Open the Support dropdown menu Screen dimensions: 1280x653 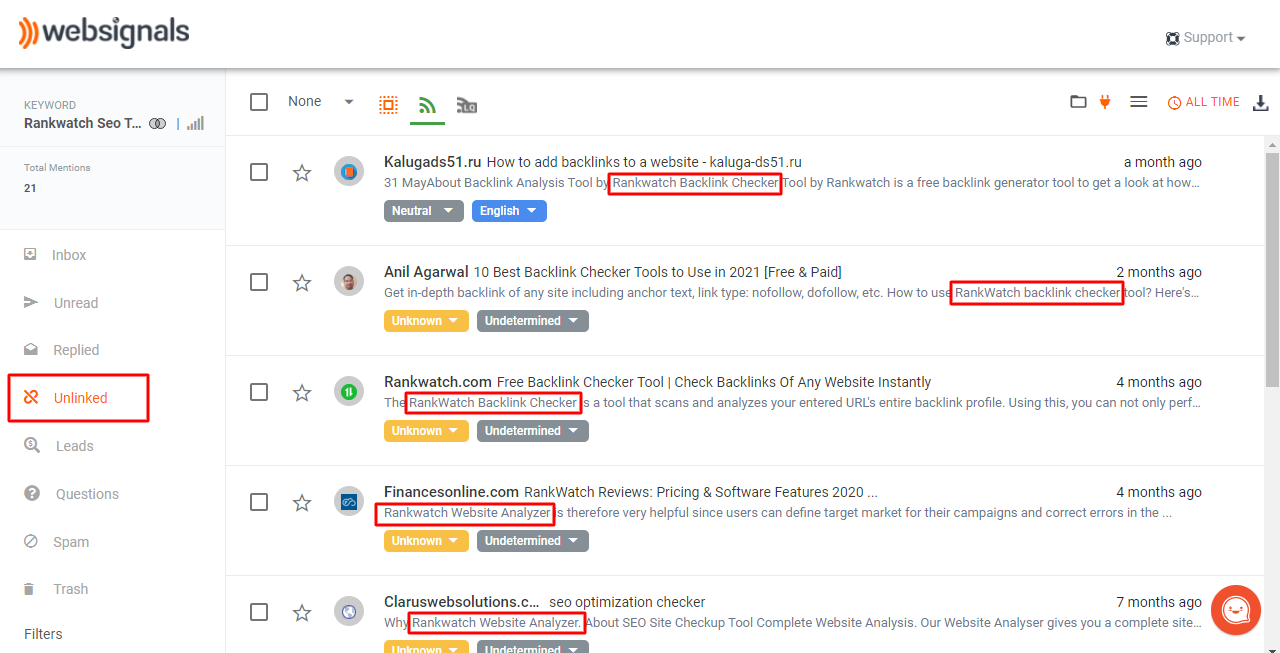click(x=1205, y=38)
